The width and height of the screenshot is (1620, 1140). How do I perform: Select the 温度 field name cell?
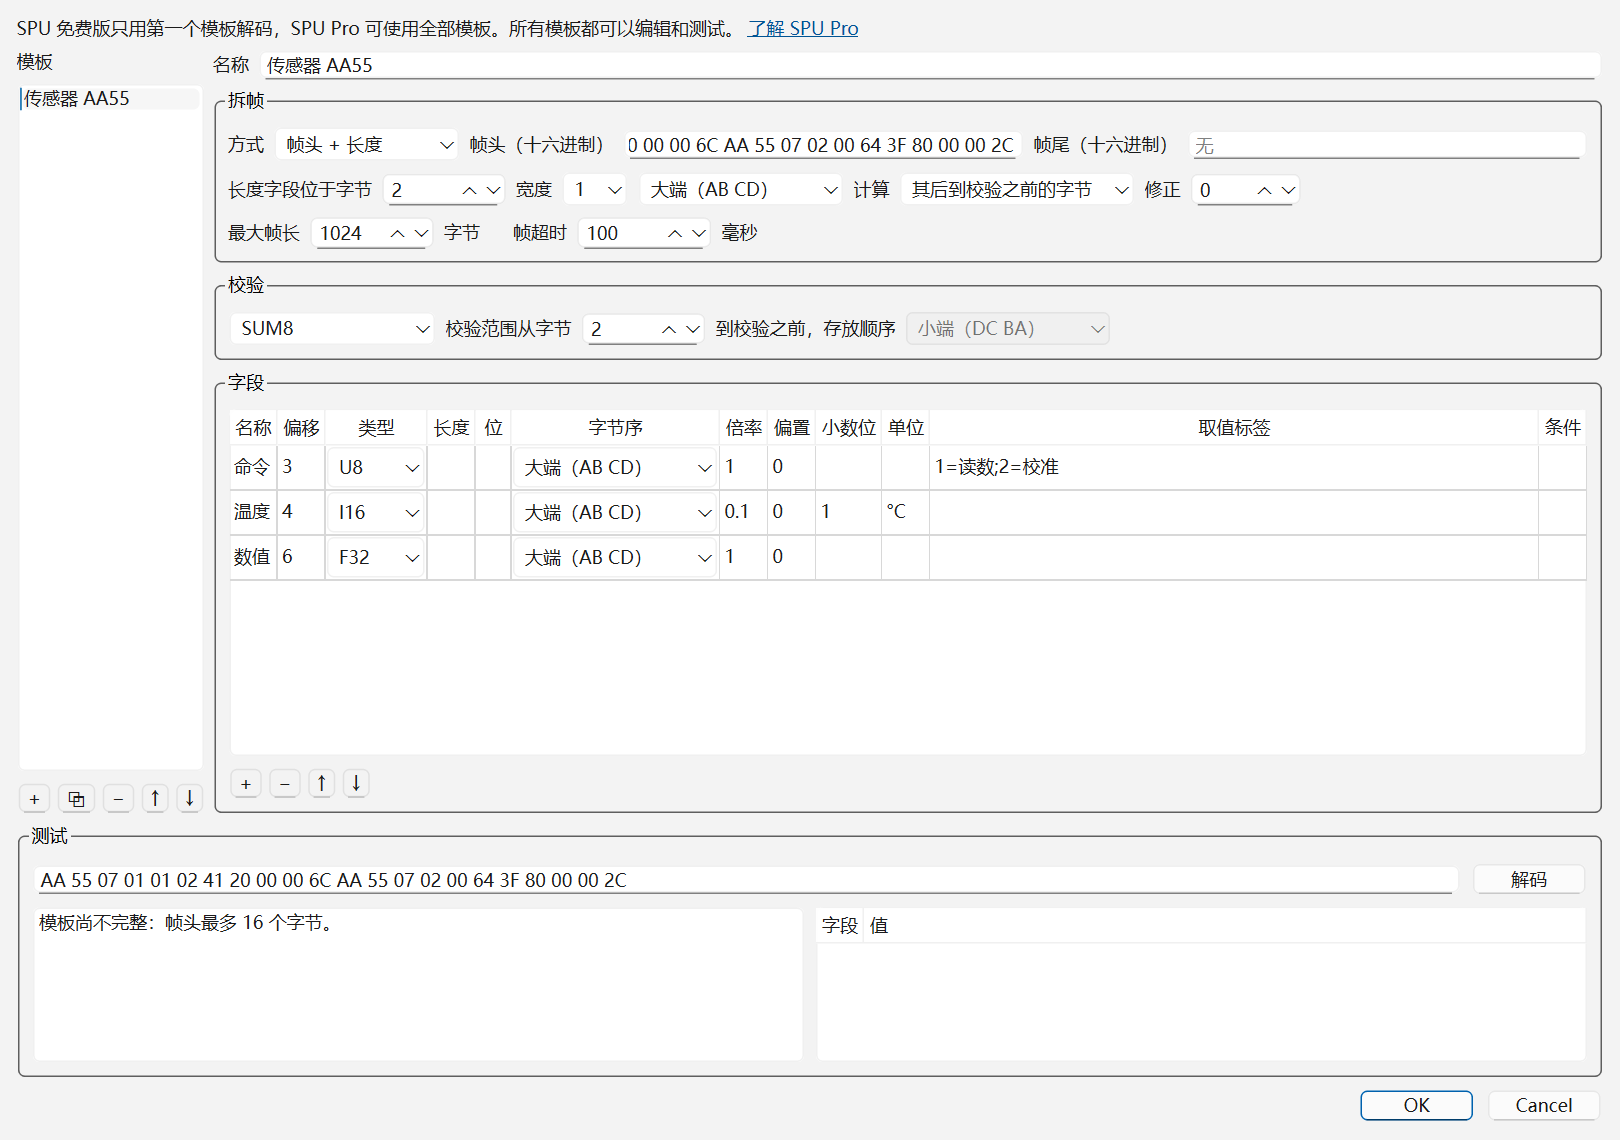click(253, 512)
